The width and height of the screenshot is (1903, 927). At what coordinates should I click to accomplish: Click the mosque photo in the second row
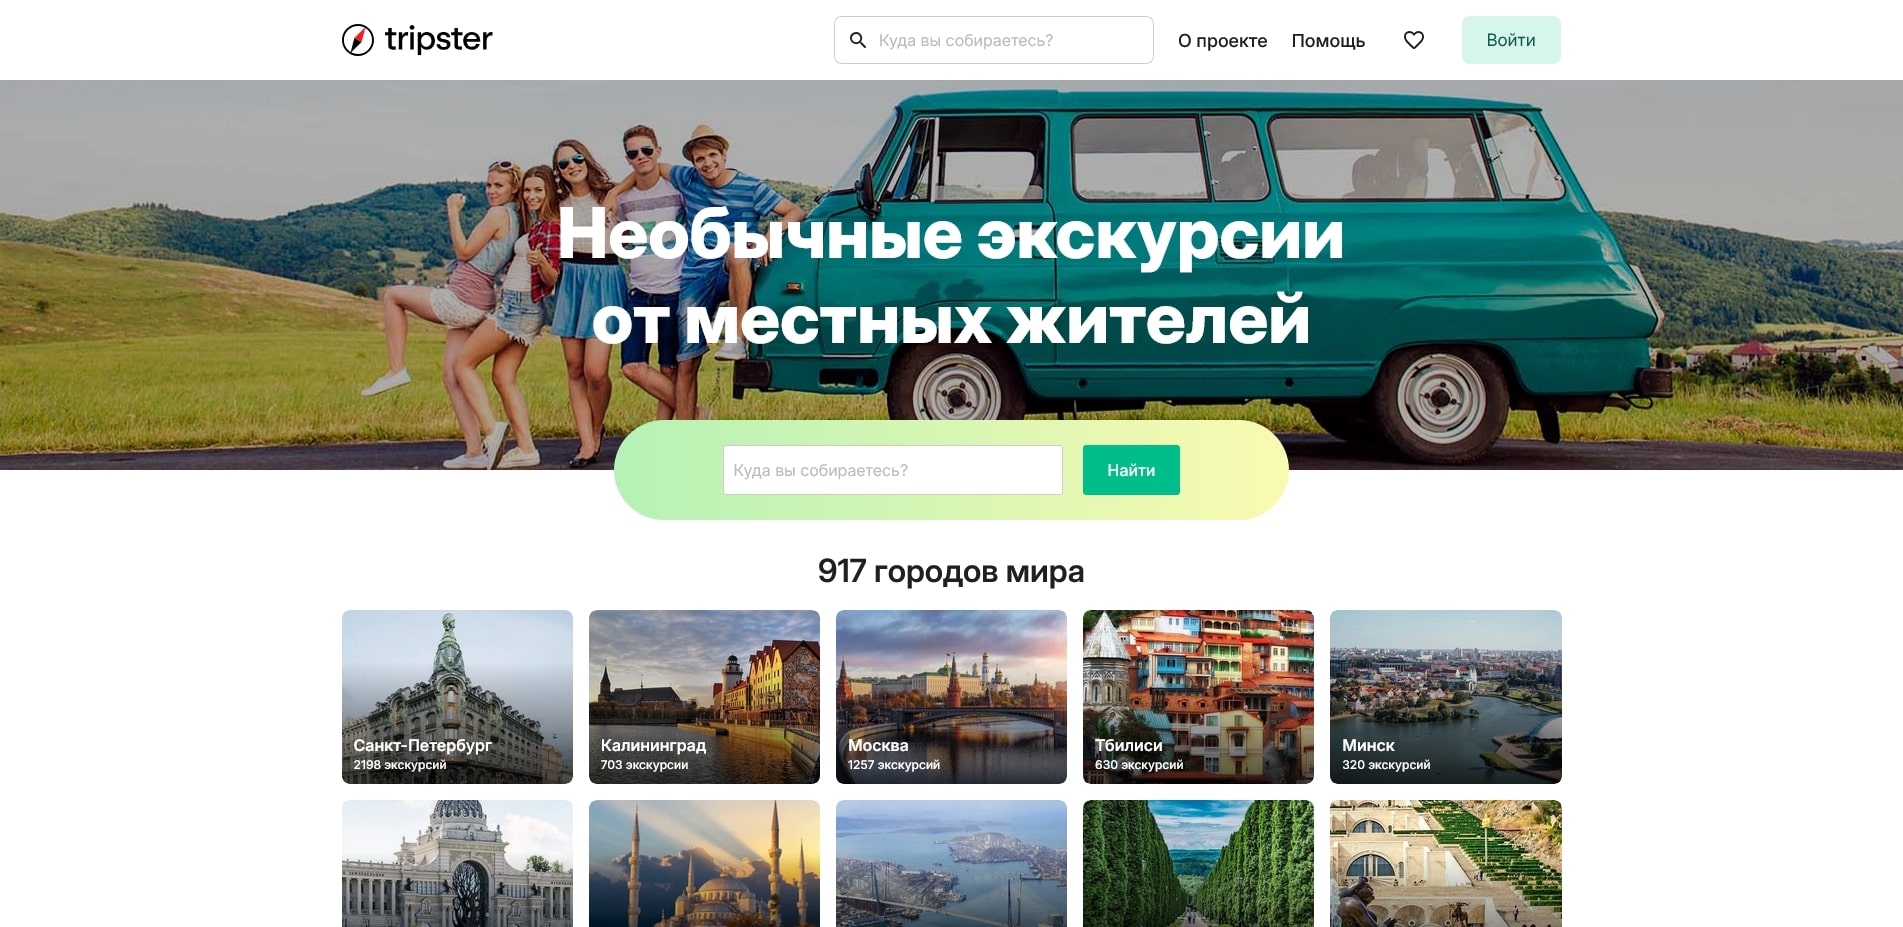coord(704,865)
